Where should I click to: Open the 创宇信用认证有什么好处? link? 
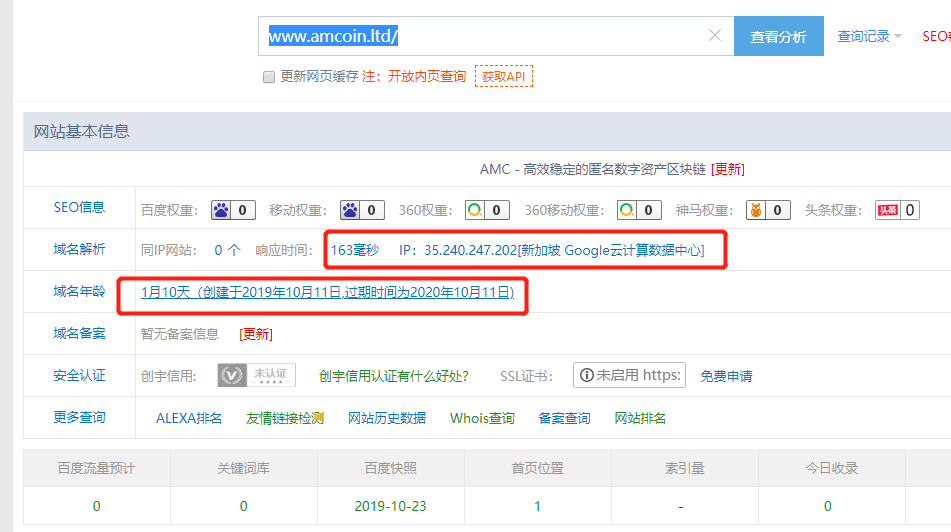point(394,376)
